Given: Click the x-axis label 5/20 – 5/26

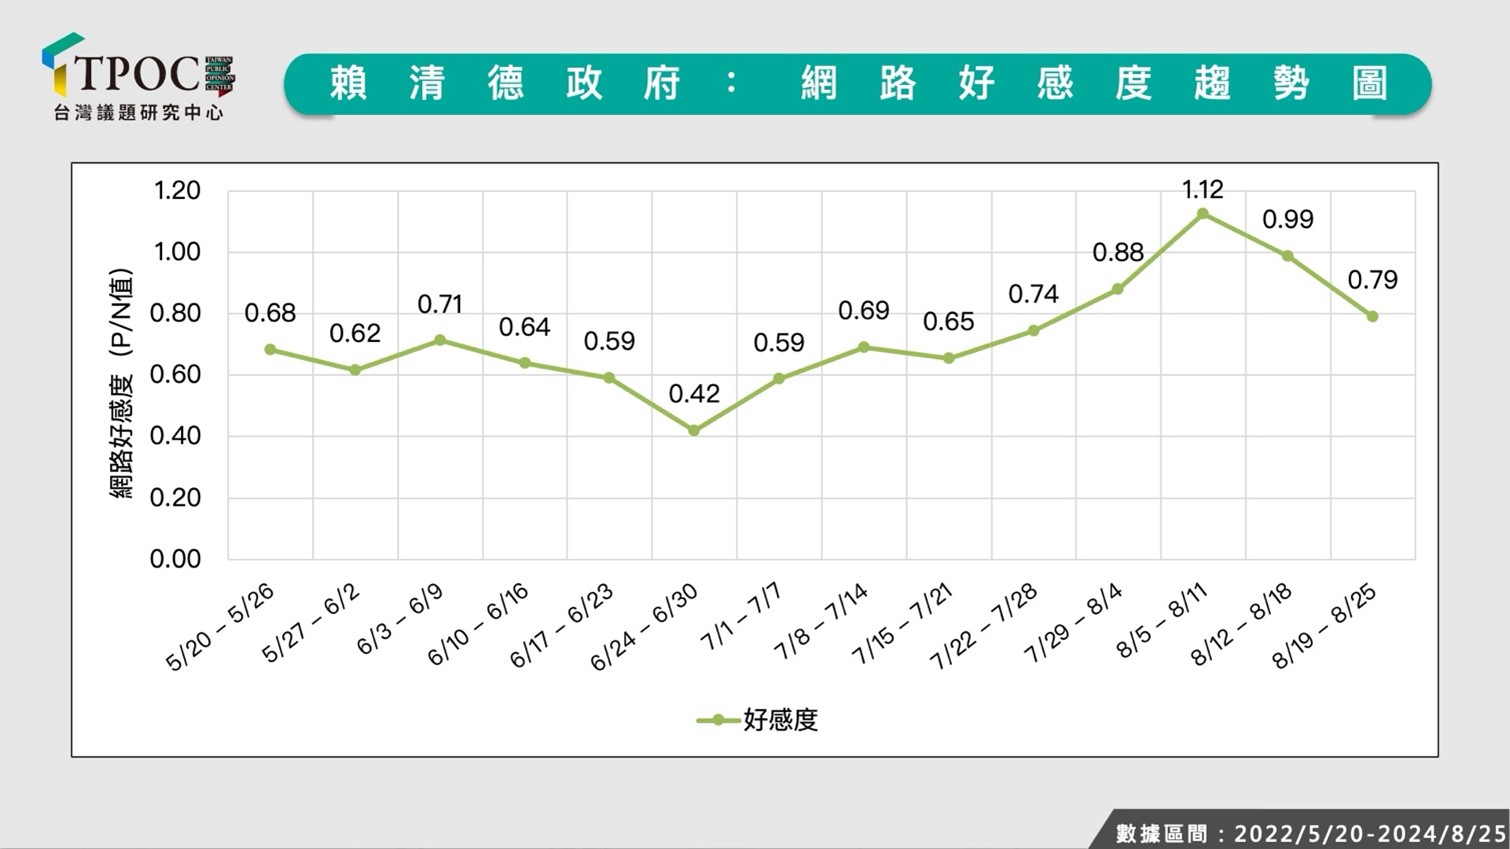Looking at the screenshot, I should 220,627.
